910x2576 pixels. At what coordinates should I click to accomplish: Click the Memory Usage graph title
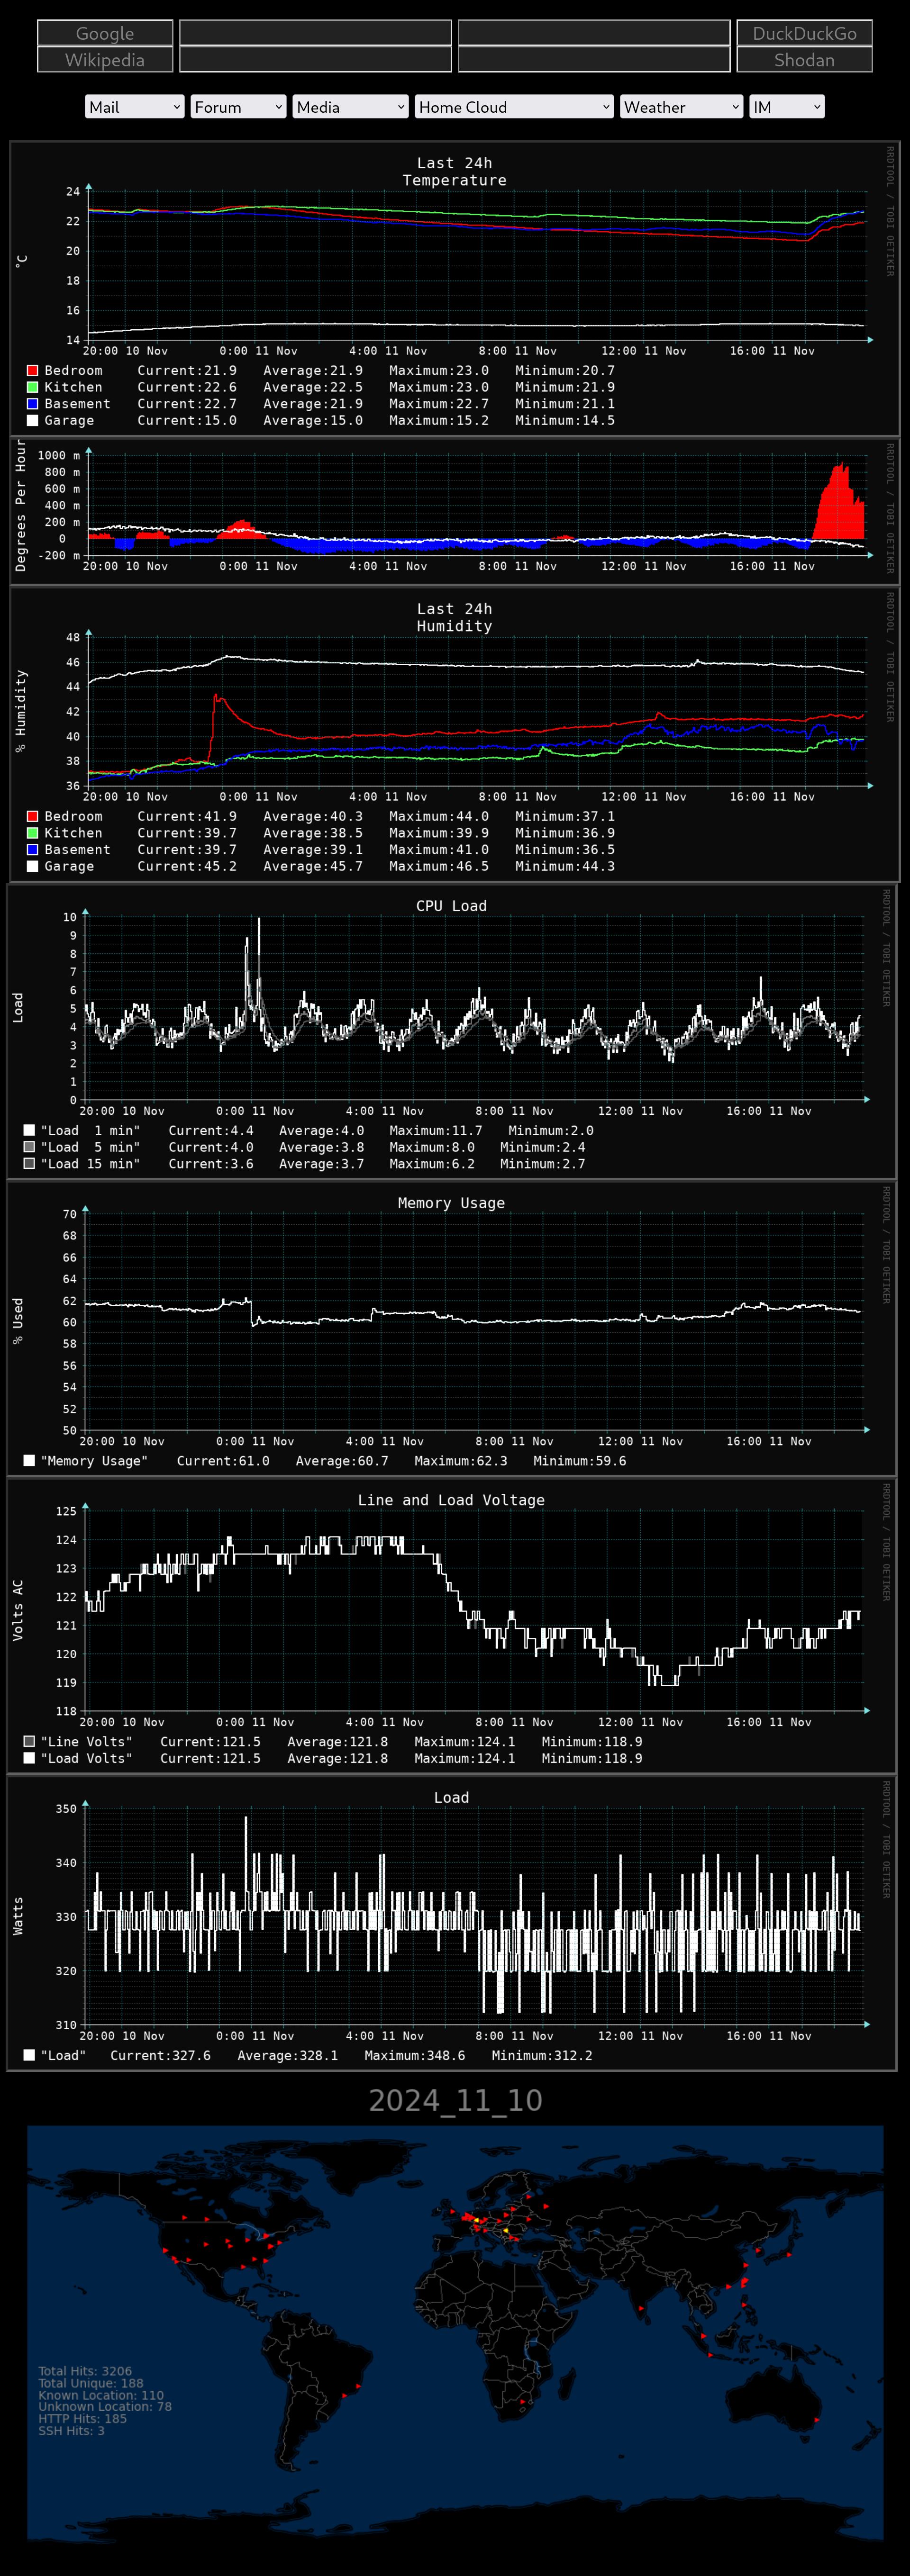point(451,1203)
